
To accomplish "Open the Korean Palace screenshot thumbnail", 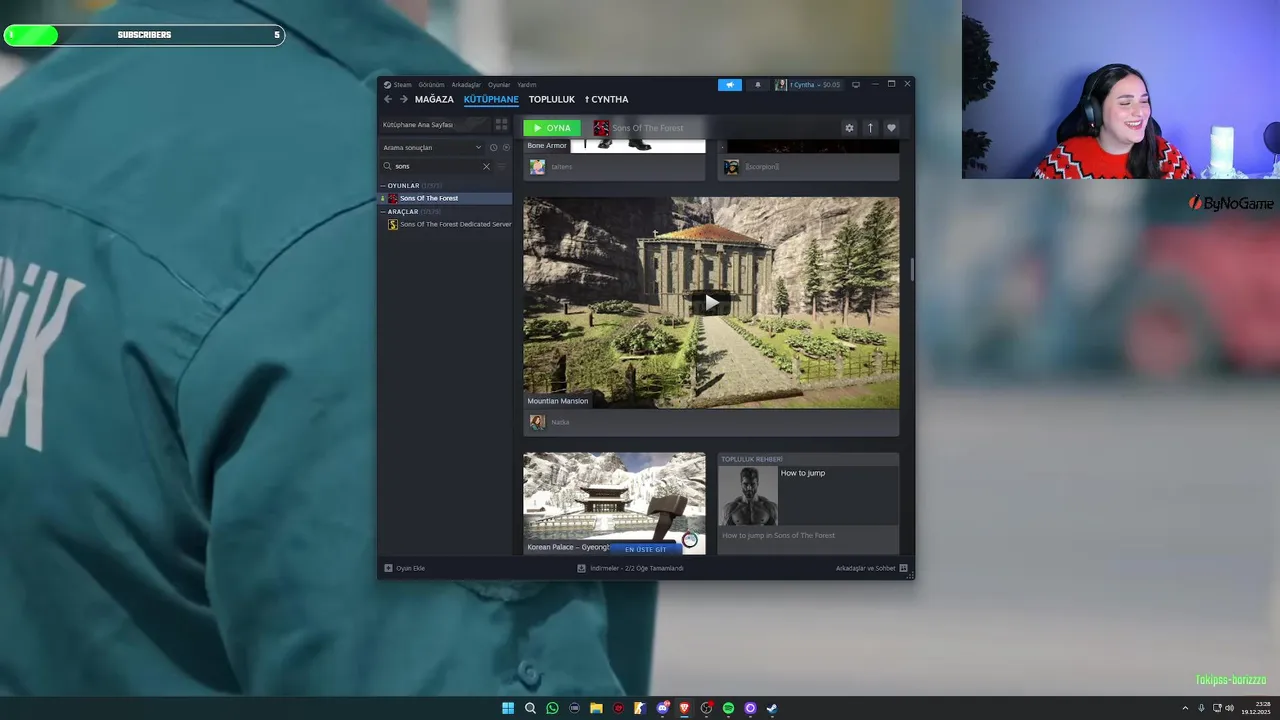I will [x=614, y=503].
